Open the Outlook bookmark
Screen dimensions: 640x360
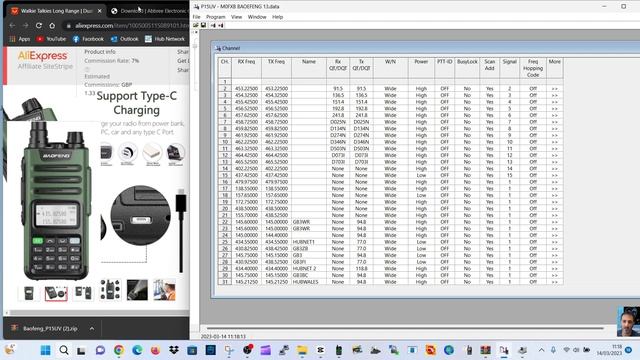coord(124,39)
